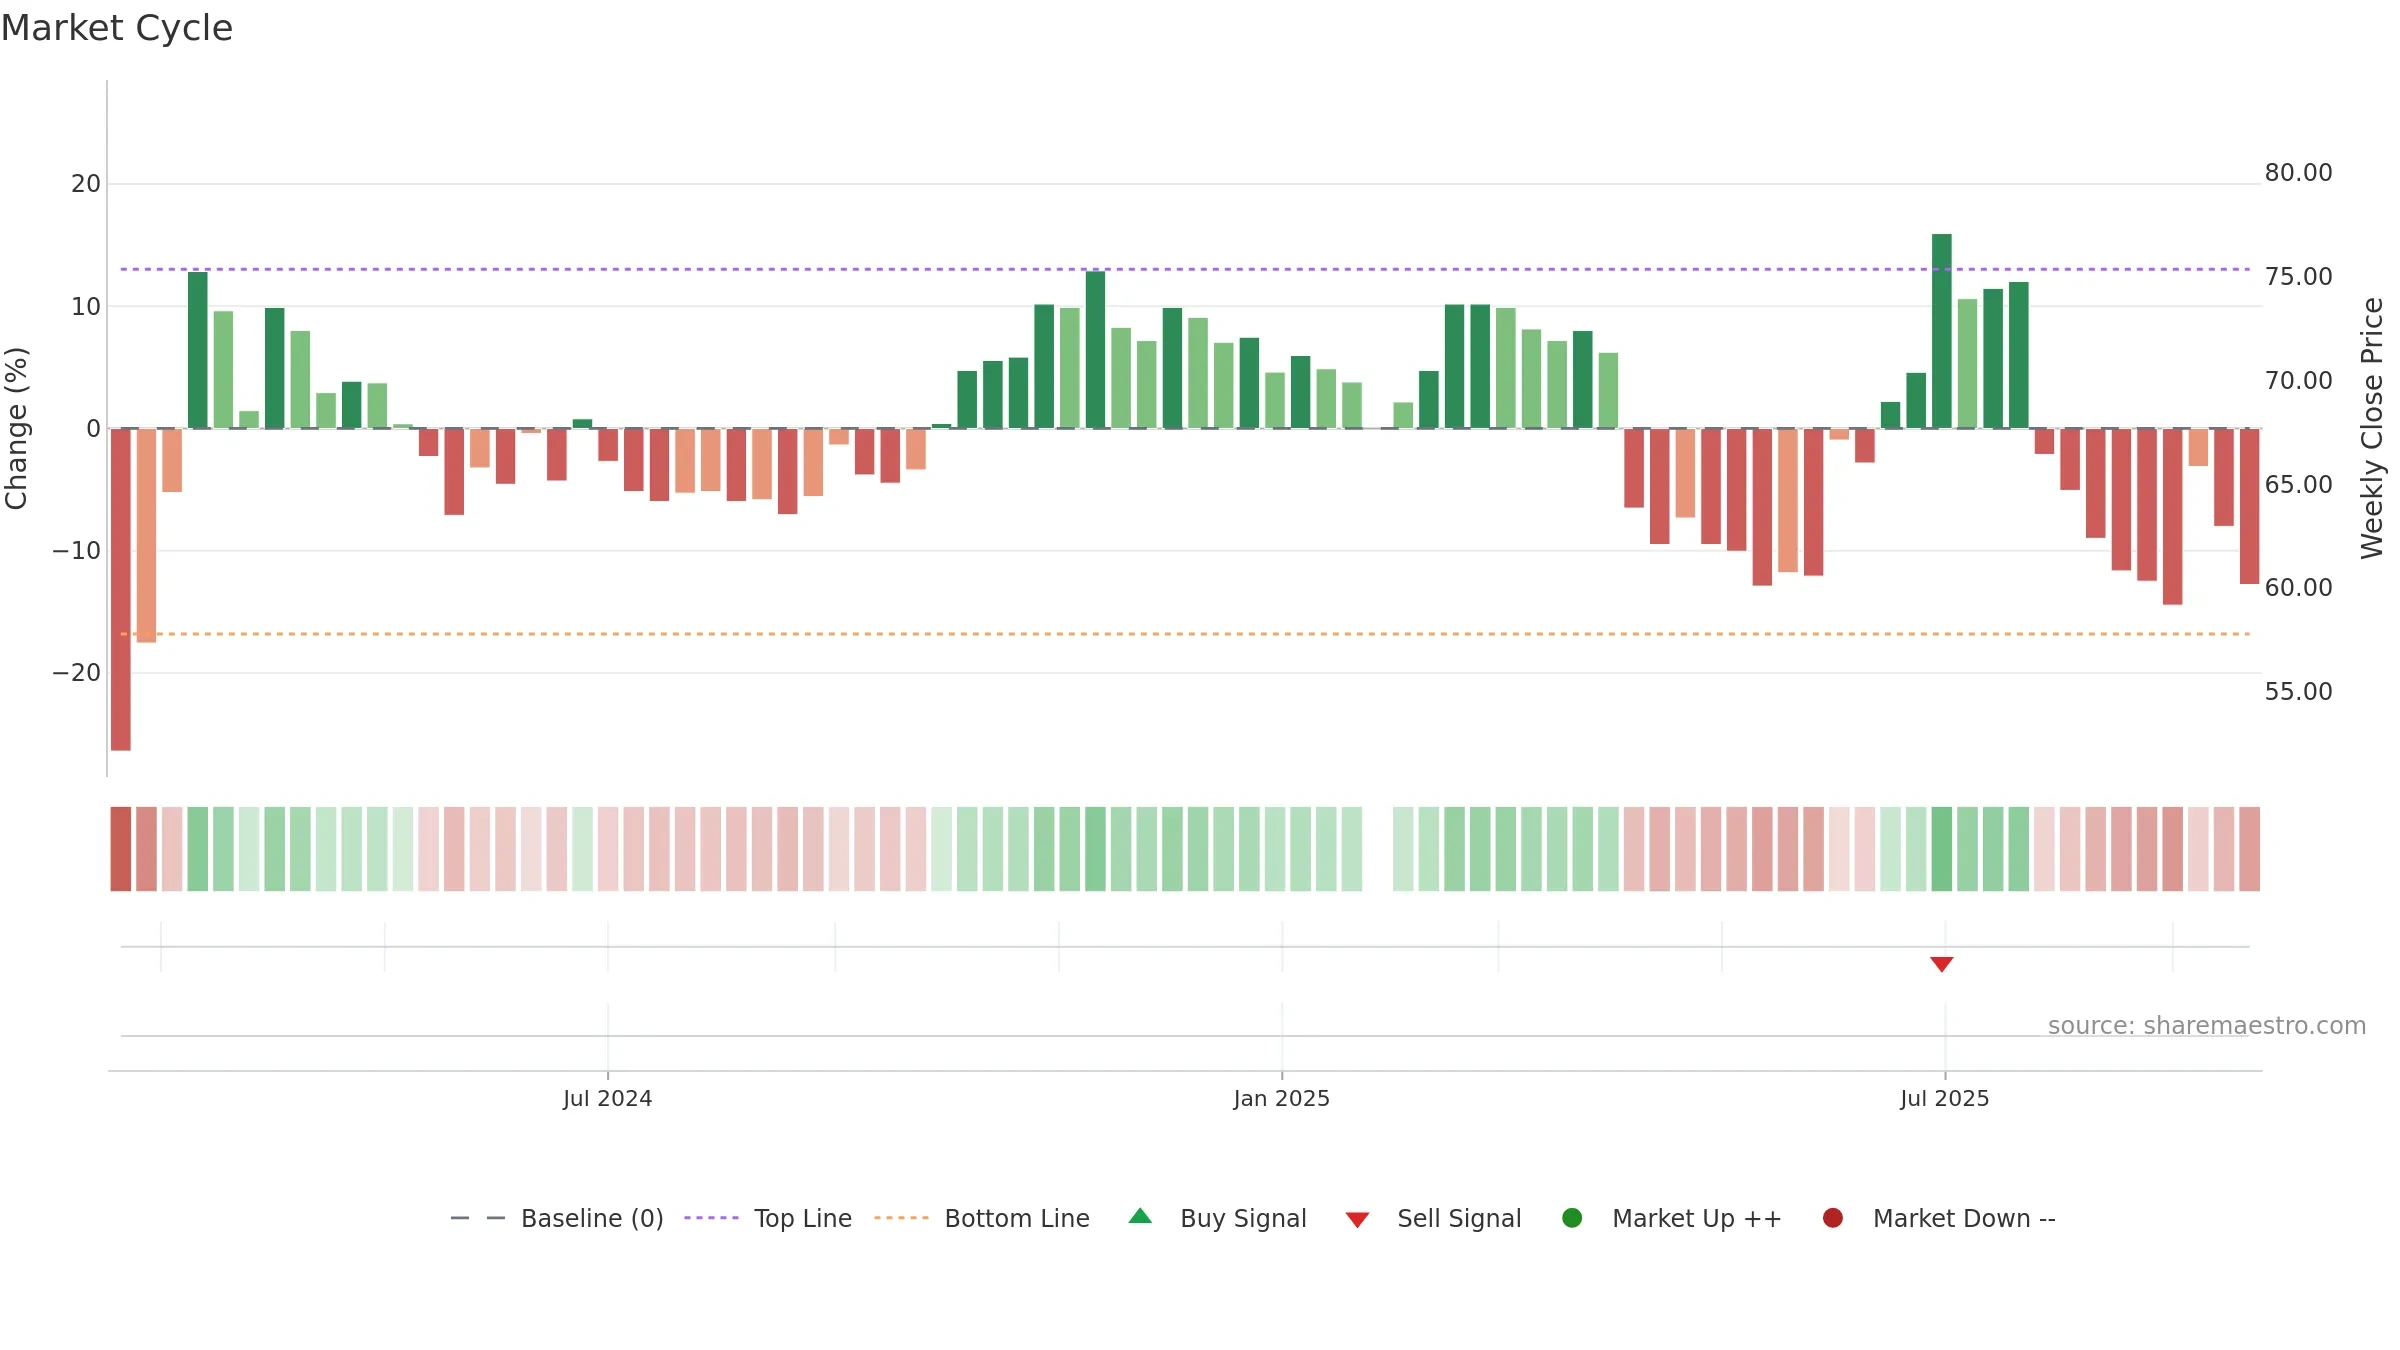Click the orange dotted Bottom Line sample in legend
This screenshot has height=1350, width=2400.
tap(901, 1218)
